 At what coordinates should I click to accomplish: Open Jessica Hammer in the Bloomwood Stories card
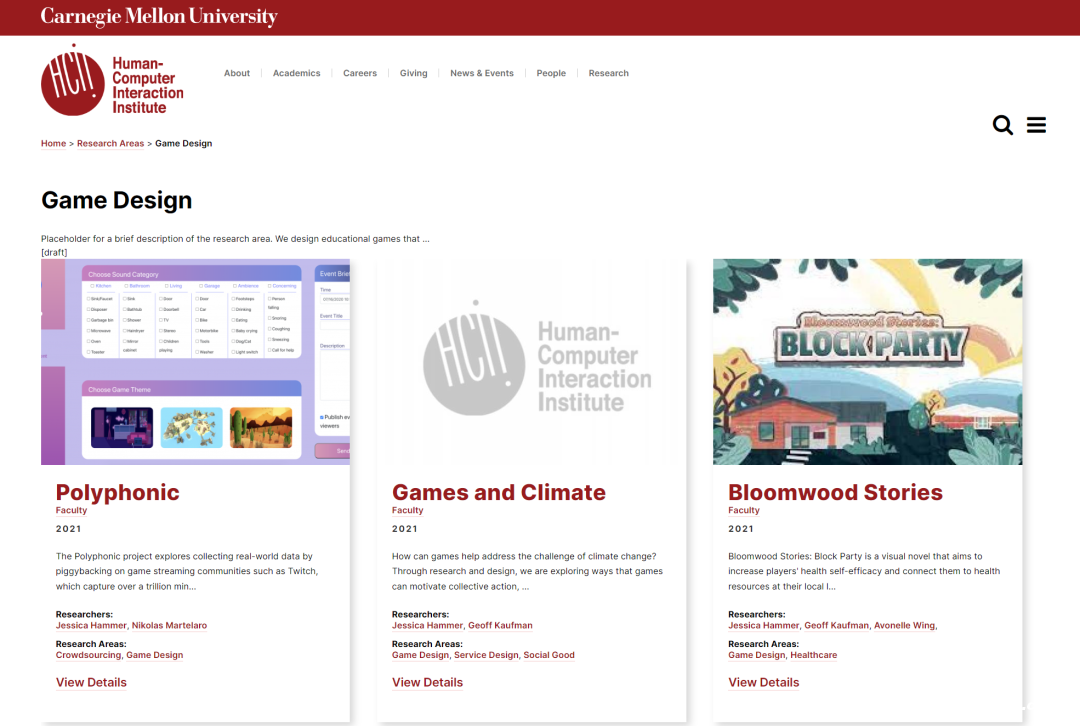tap(763, 625)
